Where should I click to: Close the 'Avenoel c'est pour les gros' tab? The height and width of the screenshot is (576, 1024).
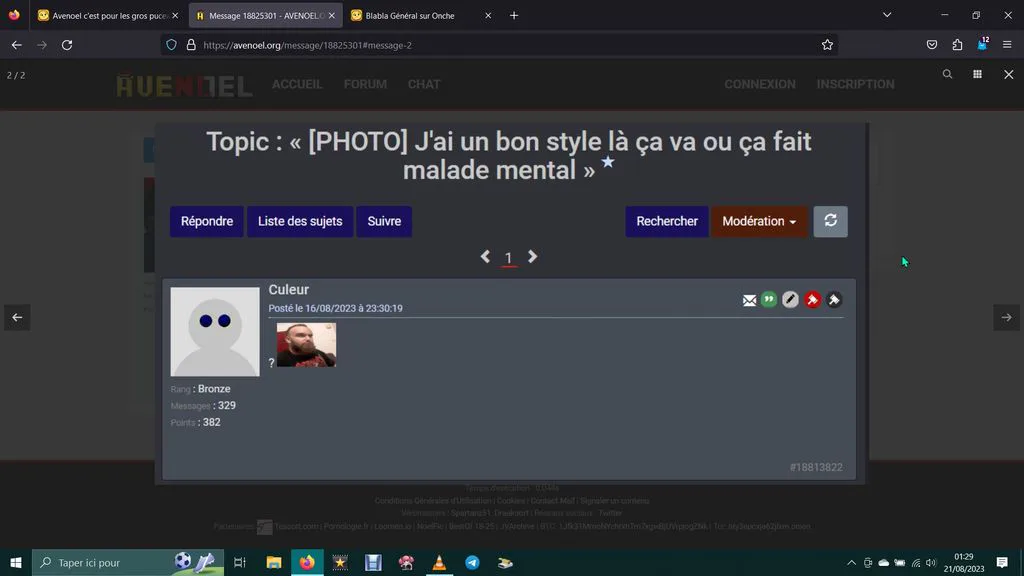pos(175,16)
